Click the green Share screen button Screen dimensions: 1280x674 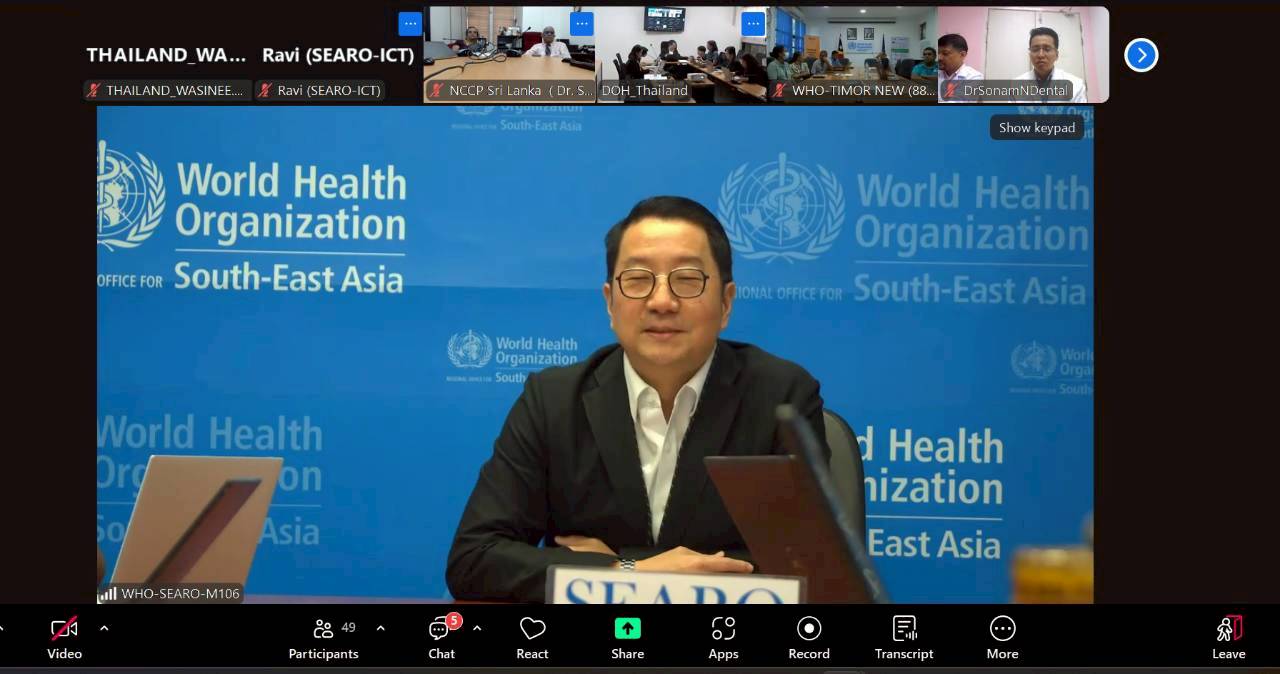click(627, 638)
